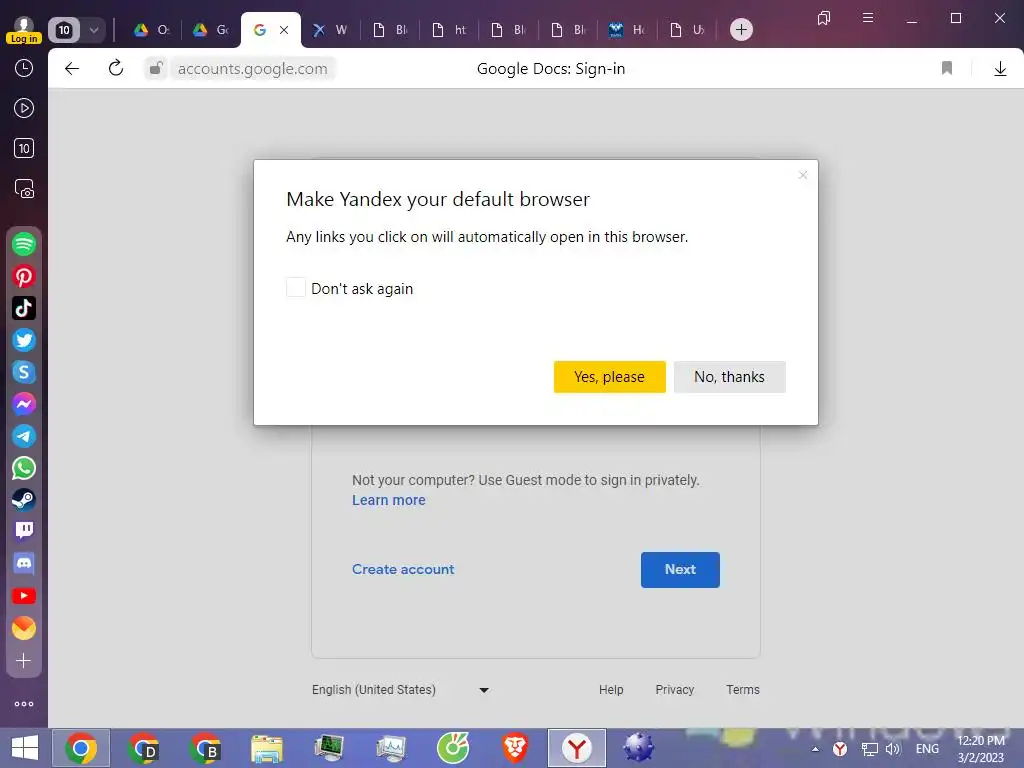Open Google Chrome from taskbar
1024x768 pixels.
81,748
